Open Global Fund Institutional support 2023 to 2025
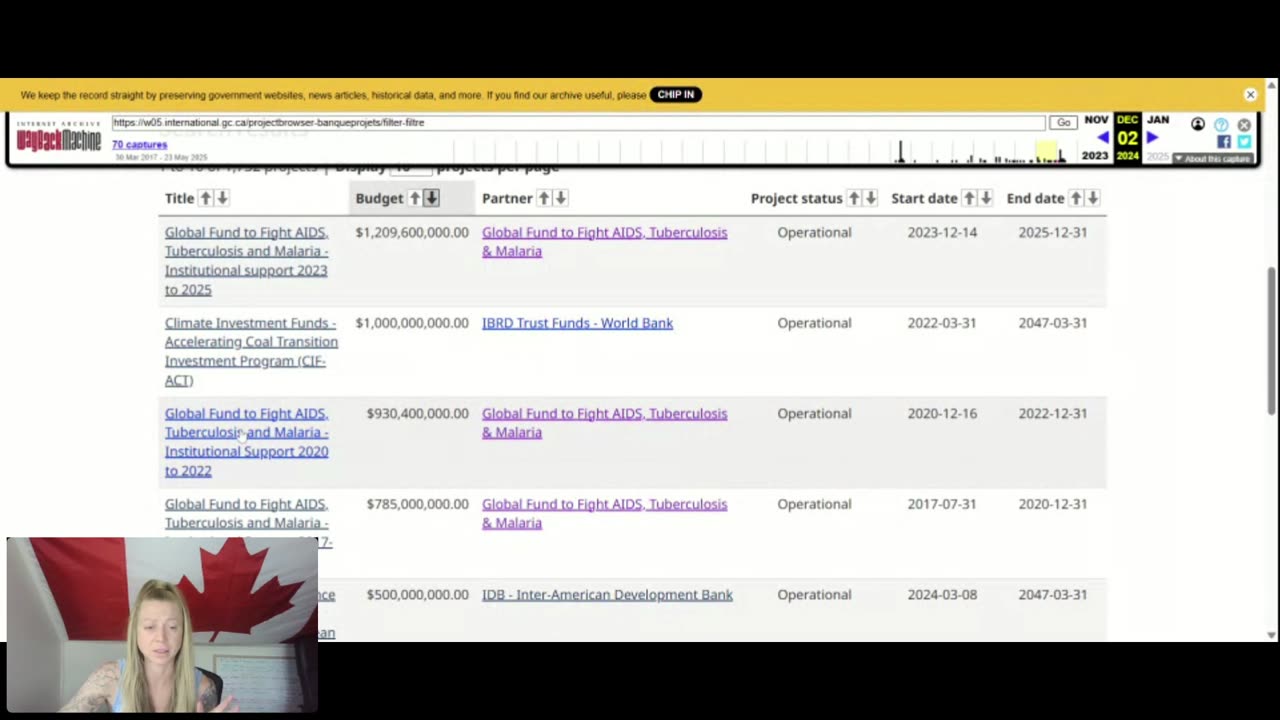Viewport: 1280px width, 720px height. [246, 260]
